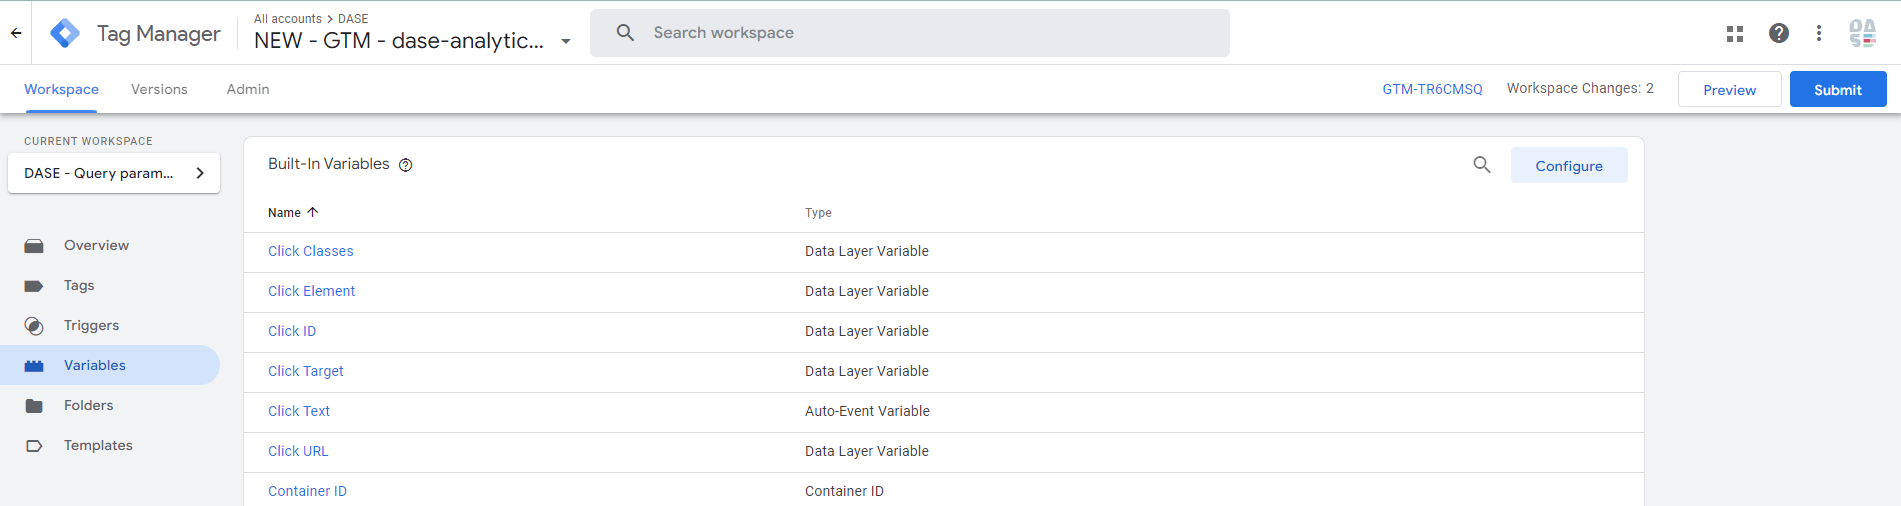
Task: Open Templates in the sidebar
Action: pyautogui.click(x=110, y=445)
